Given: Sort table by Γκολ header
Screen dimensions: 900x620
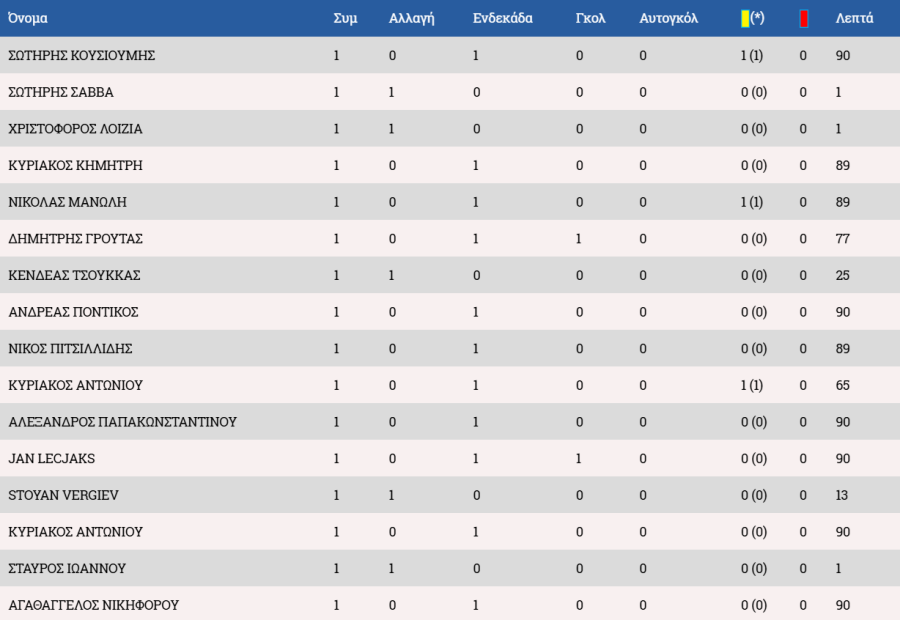Looking at the screenshot, I should [x=590, y=18].
